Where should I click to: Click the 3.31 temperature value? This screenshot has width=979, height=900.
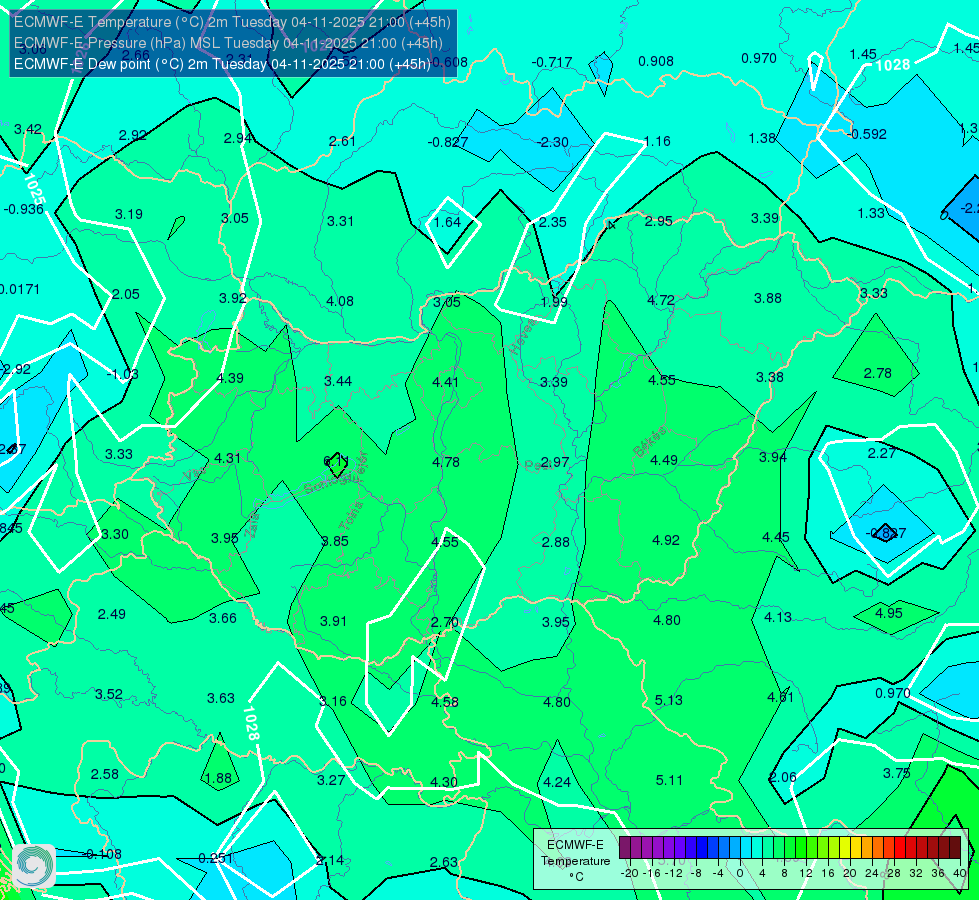pyautogui.click(x=340, y=221)
